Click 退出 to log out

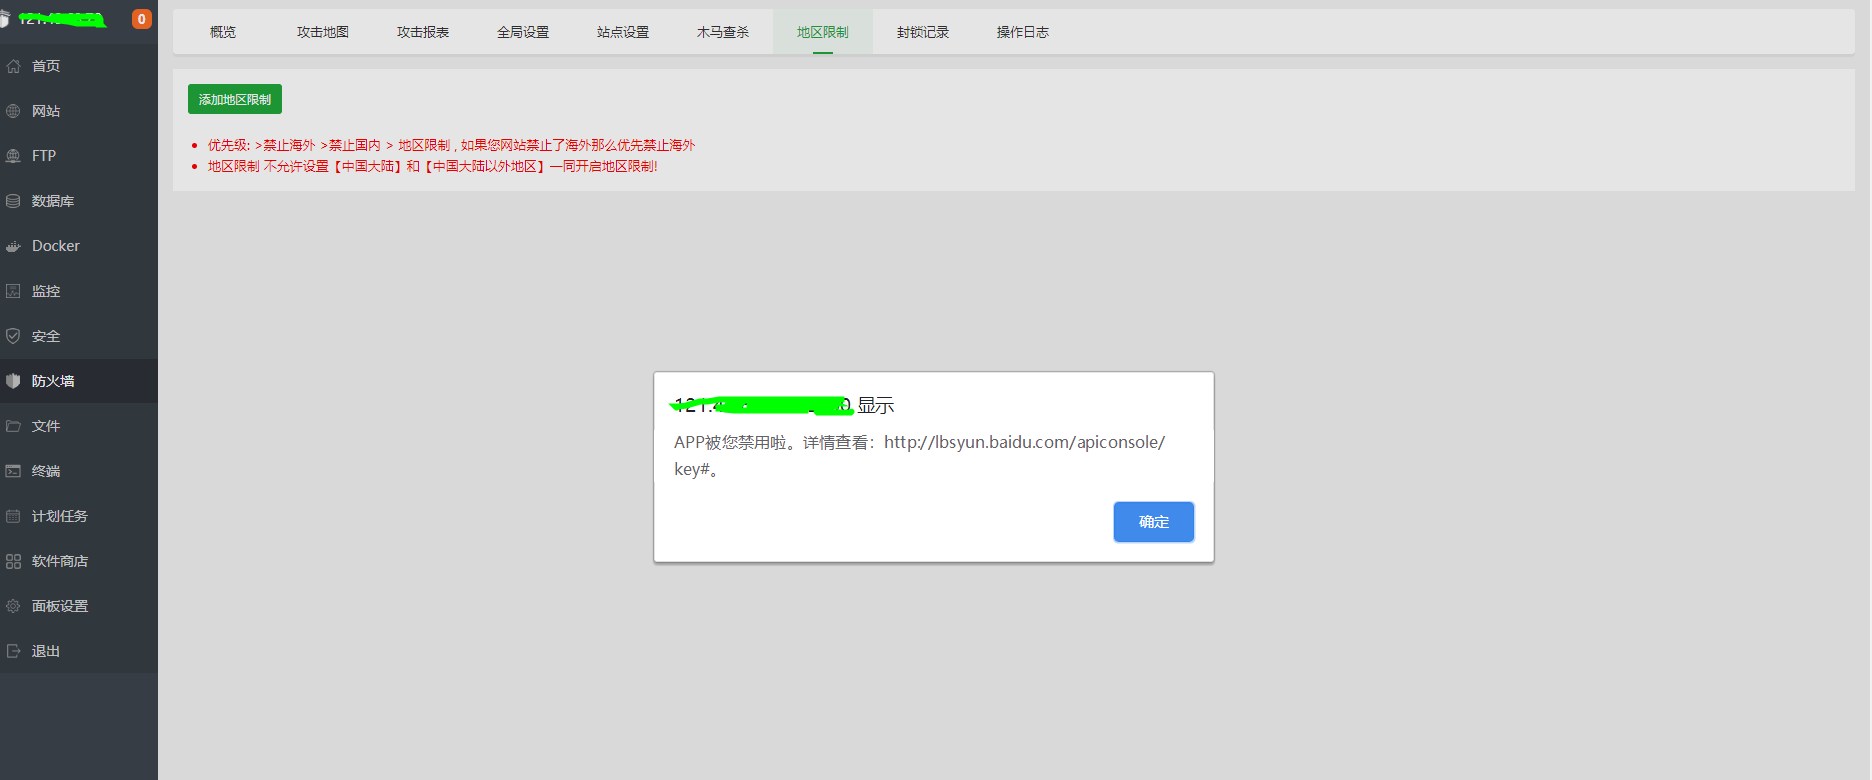tap(79, 651)
